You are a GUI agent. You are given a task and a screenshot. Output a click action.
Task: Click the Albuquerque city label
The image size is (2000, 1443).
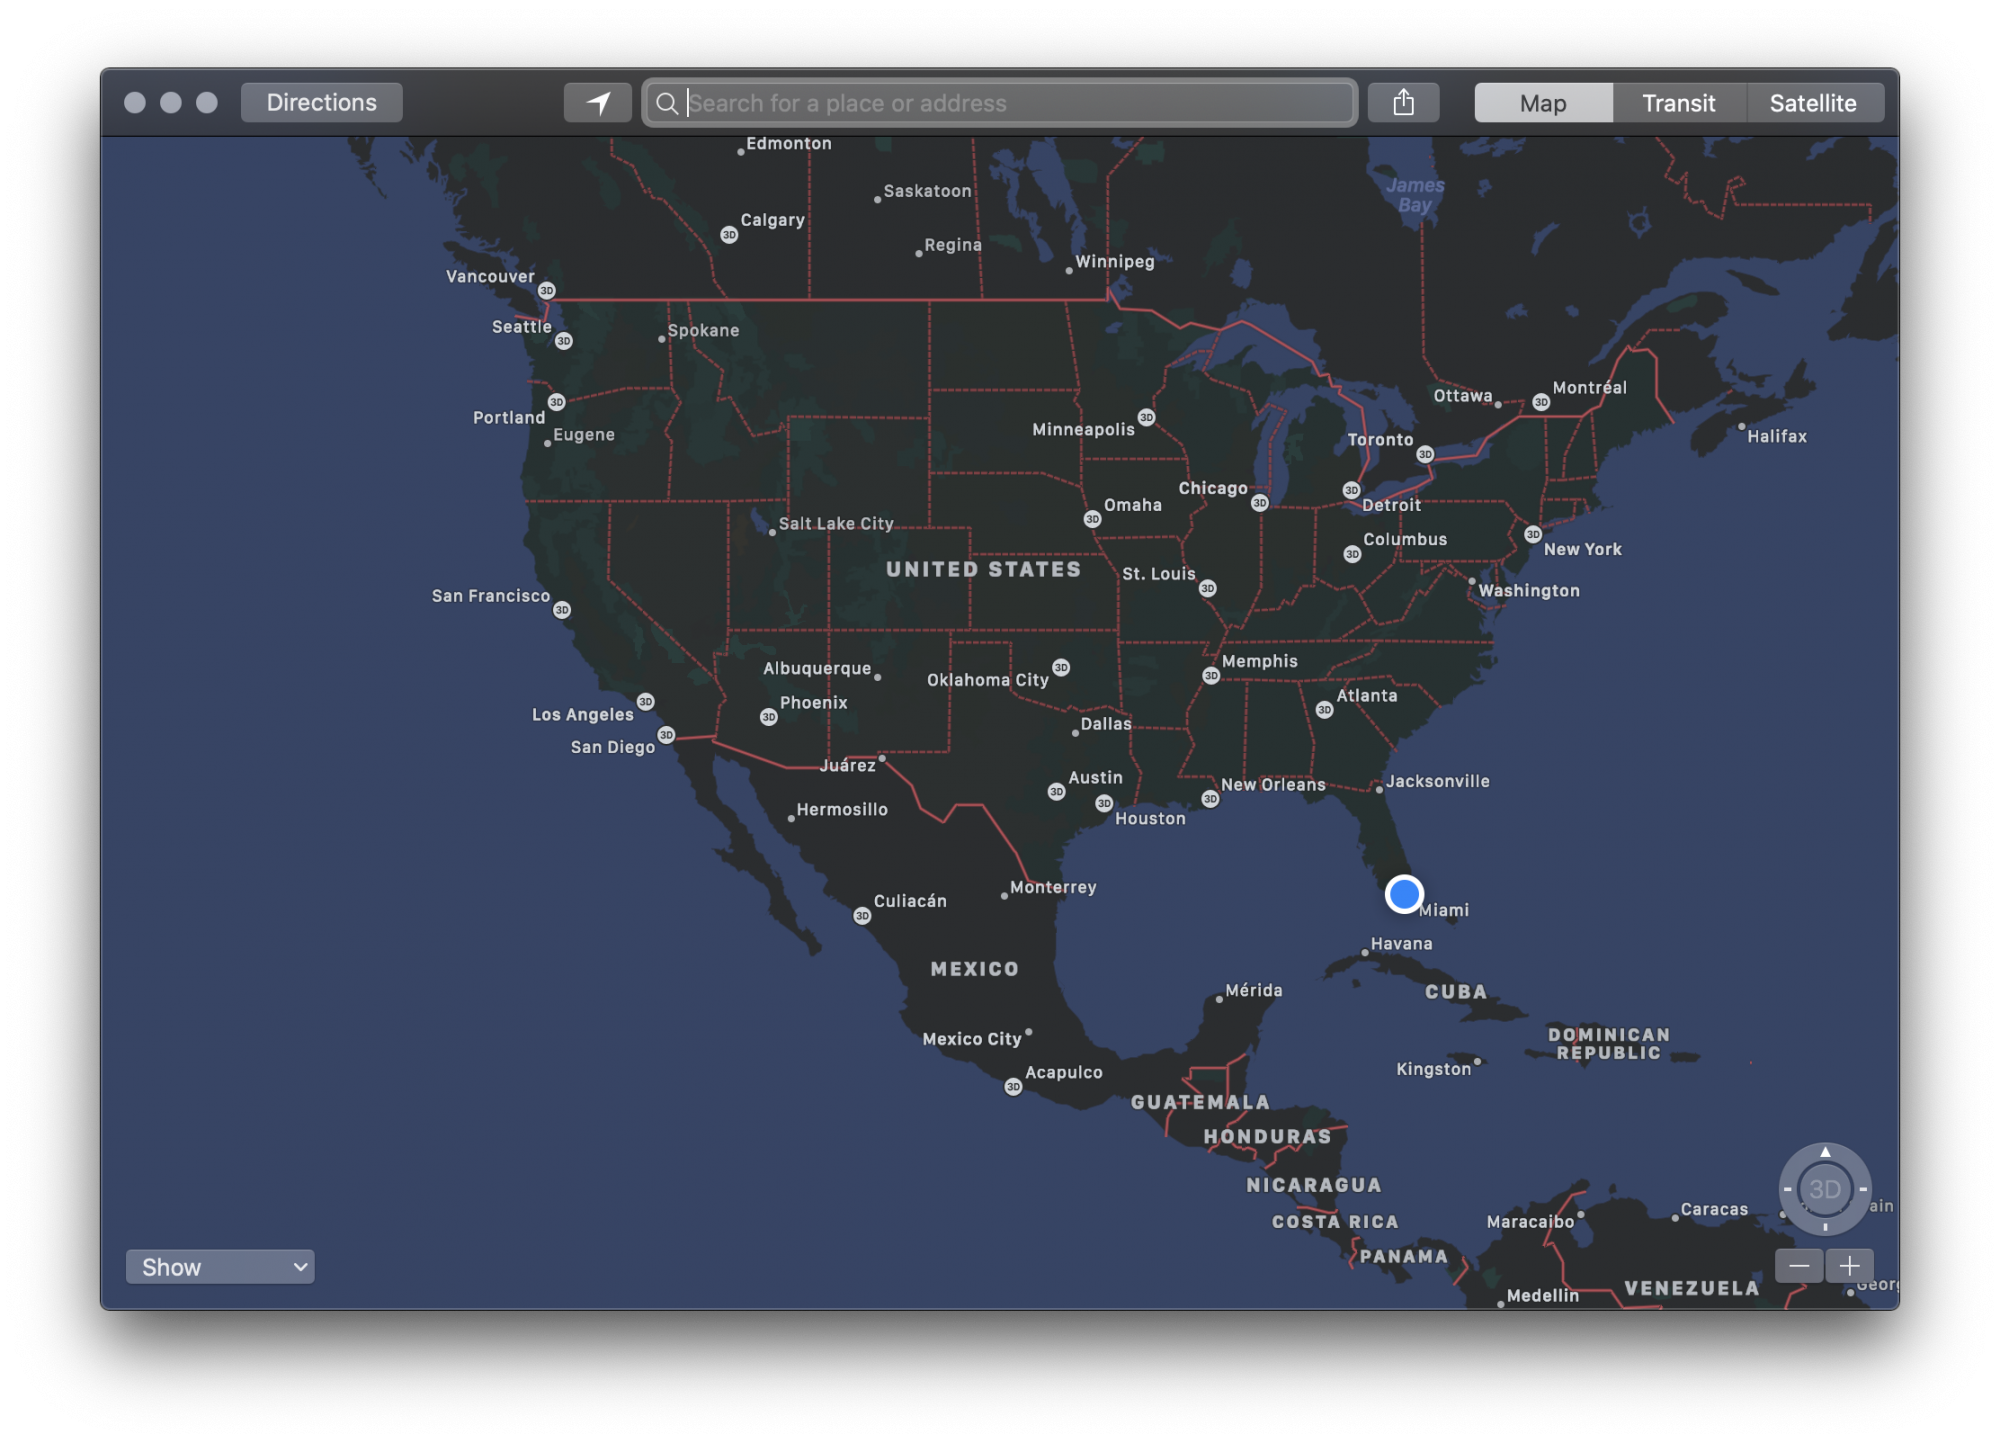coord(817,669)
